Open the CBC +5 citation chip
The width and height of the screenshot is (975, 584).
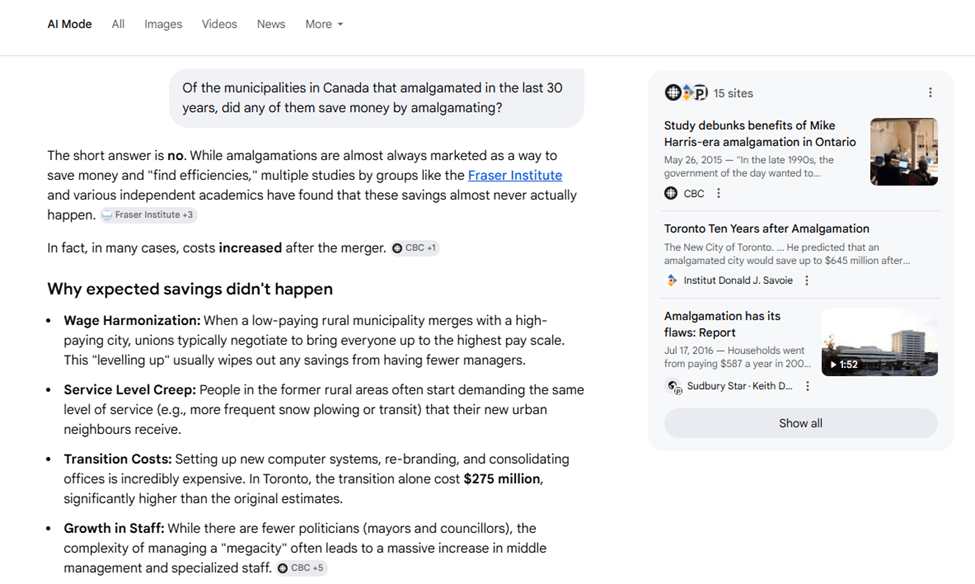(x=301, y=568)
